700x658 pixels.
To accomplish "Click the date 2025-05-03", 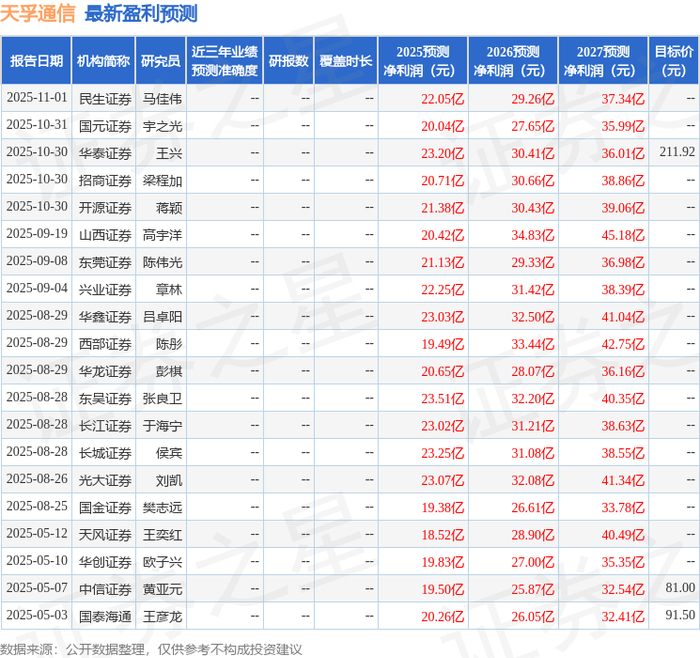I will (37, 615).
